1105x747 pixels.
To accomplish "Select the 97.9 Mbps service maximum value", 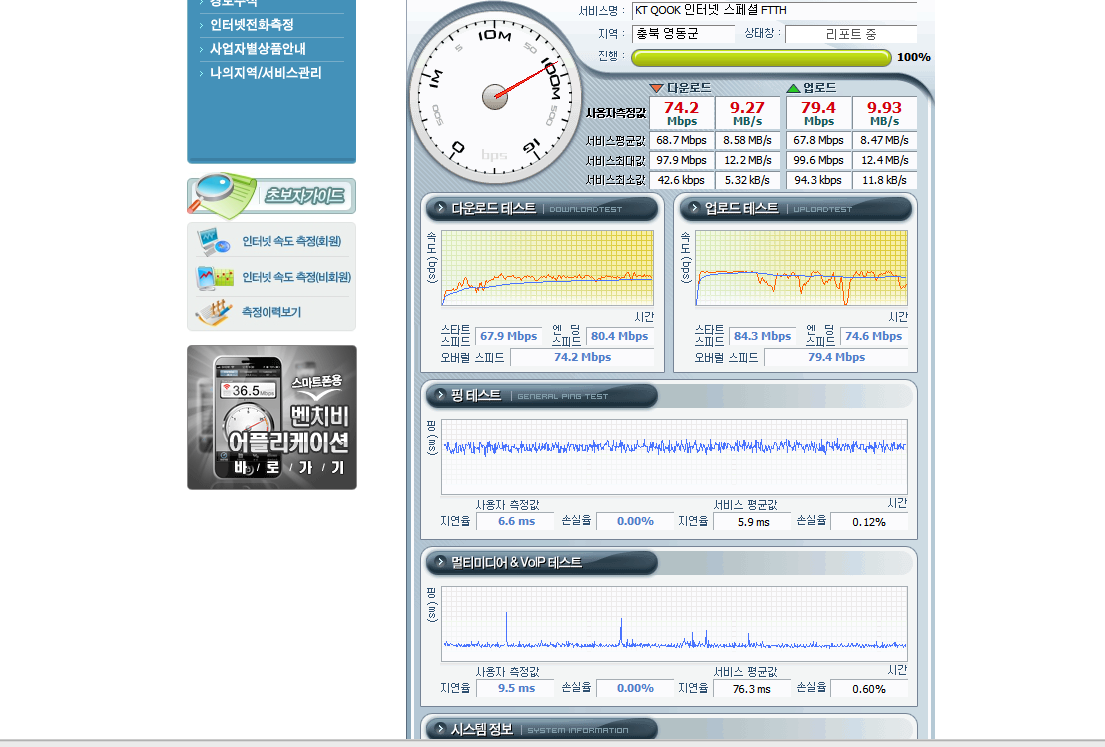I will click(x=681, y=160).
